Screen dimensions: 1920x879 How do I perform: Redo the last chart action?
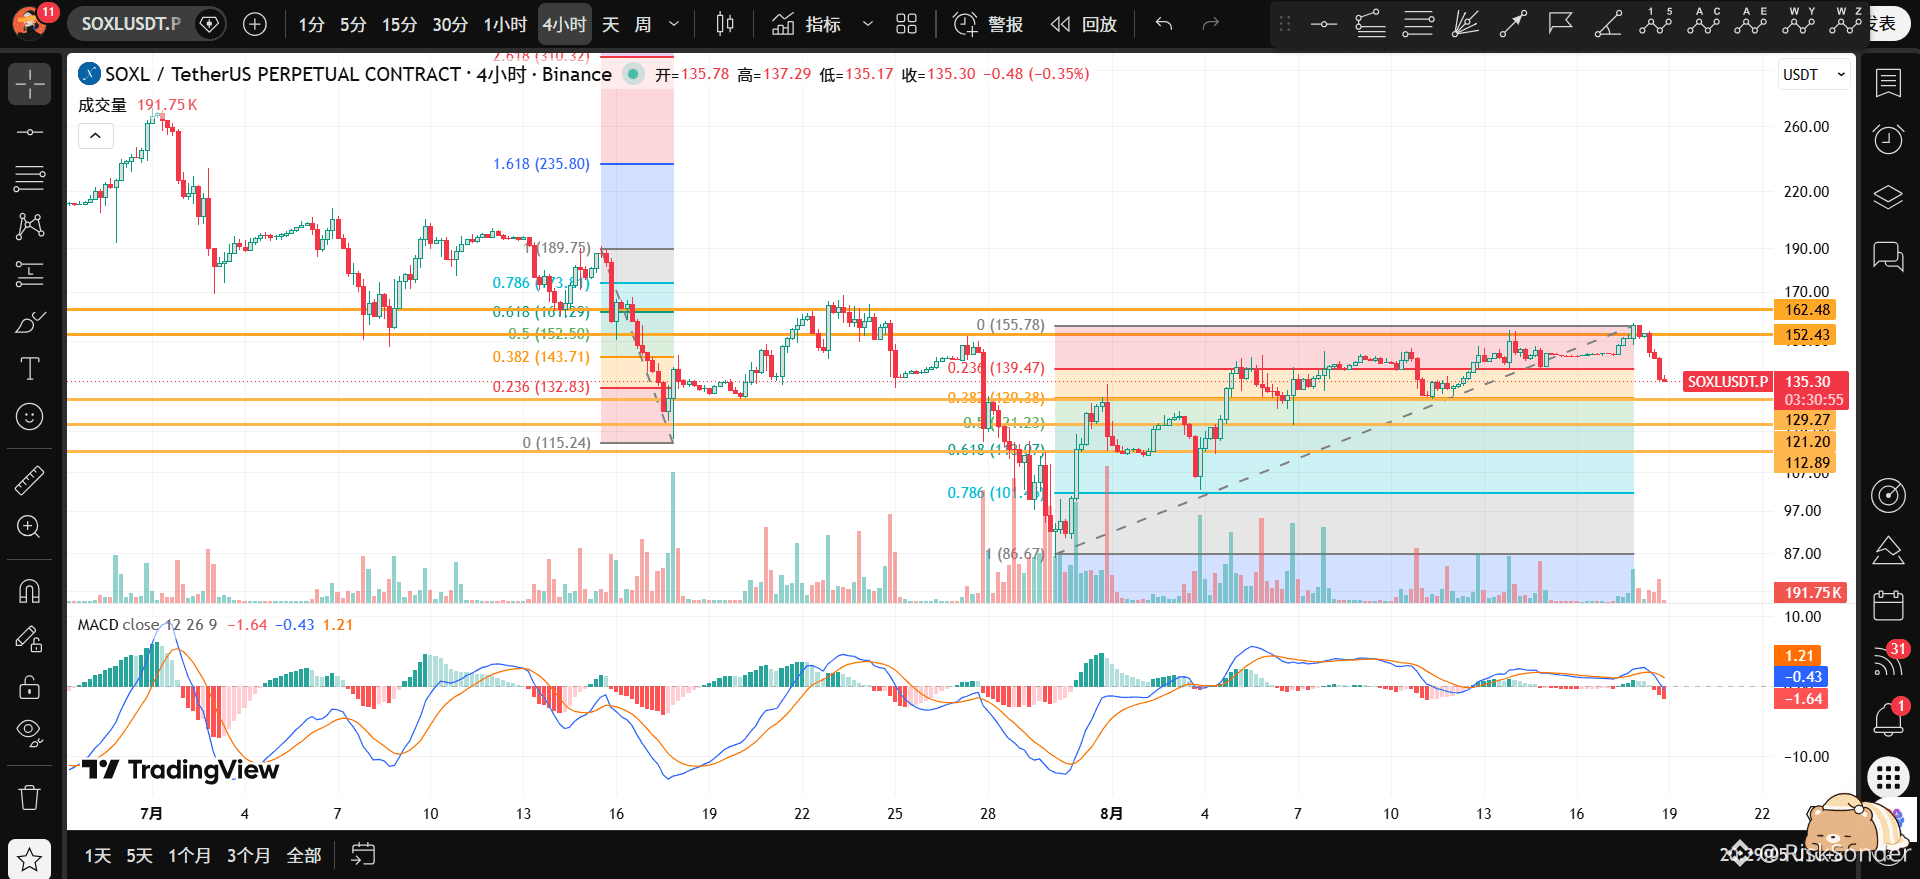[x=1210, y=24]
